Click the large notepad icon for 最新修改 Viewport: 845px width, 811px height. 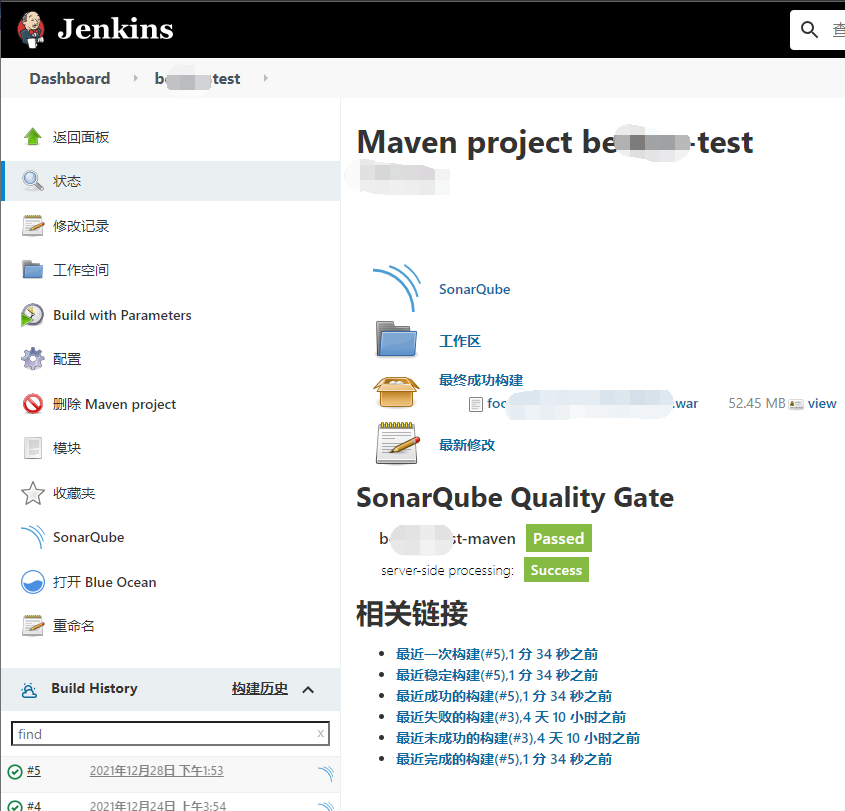point(397,443)
